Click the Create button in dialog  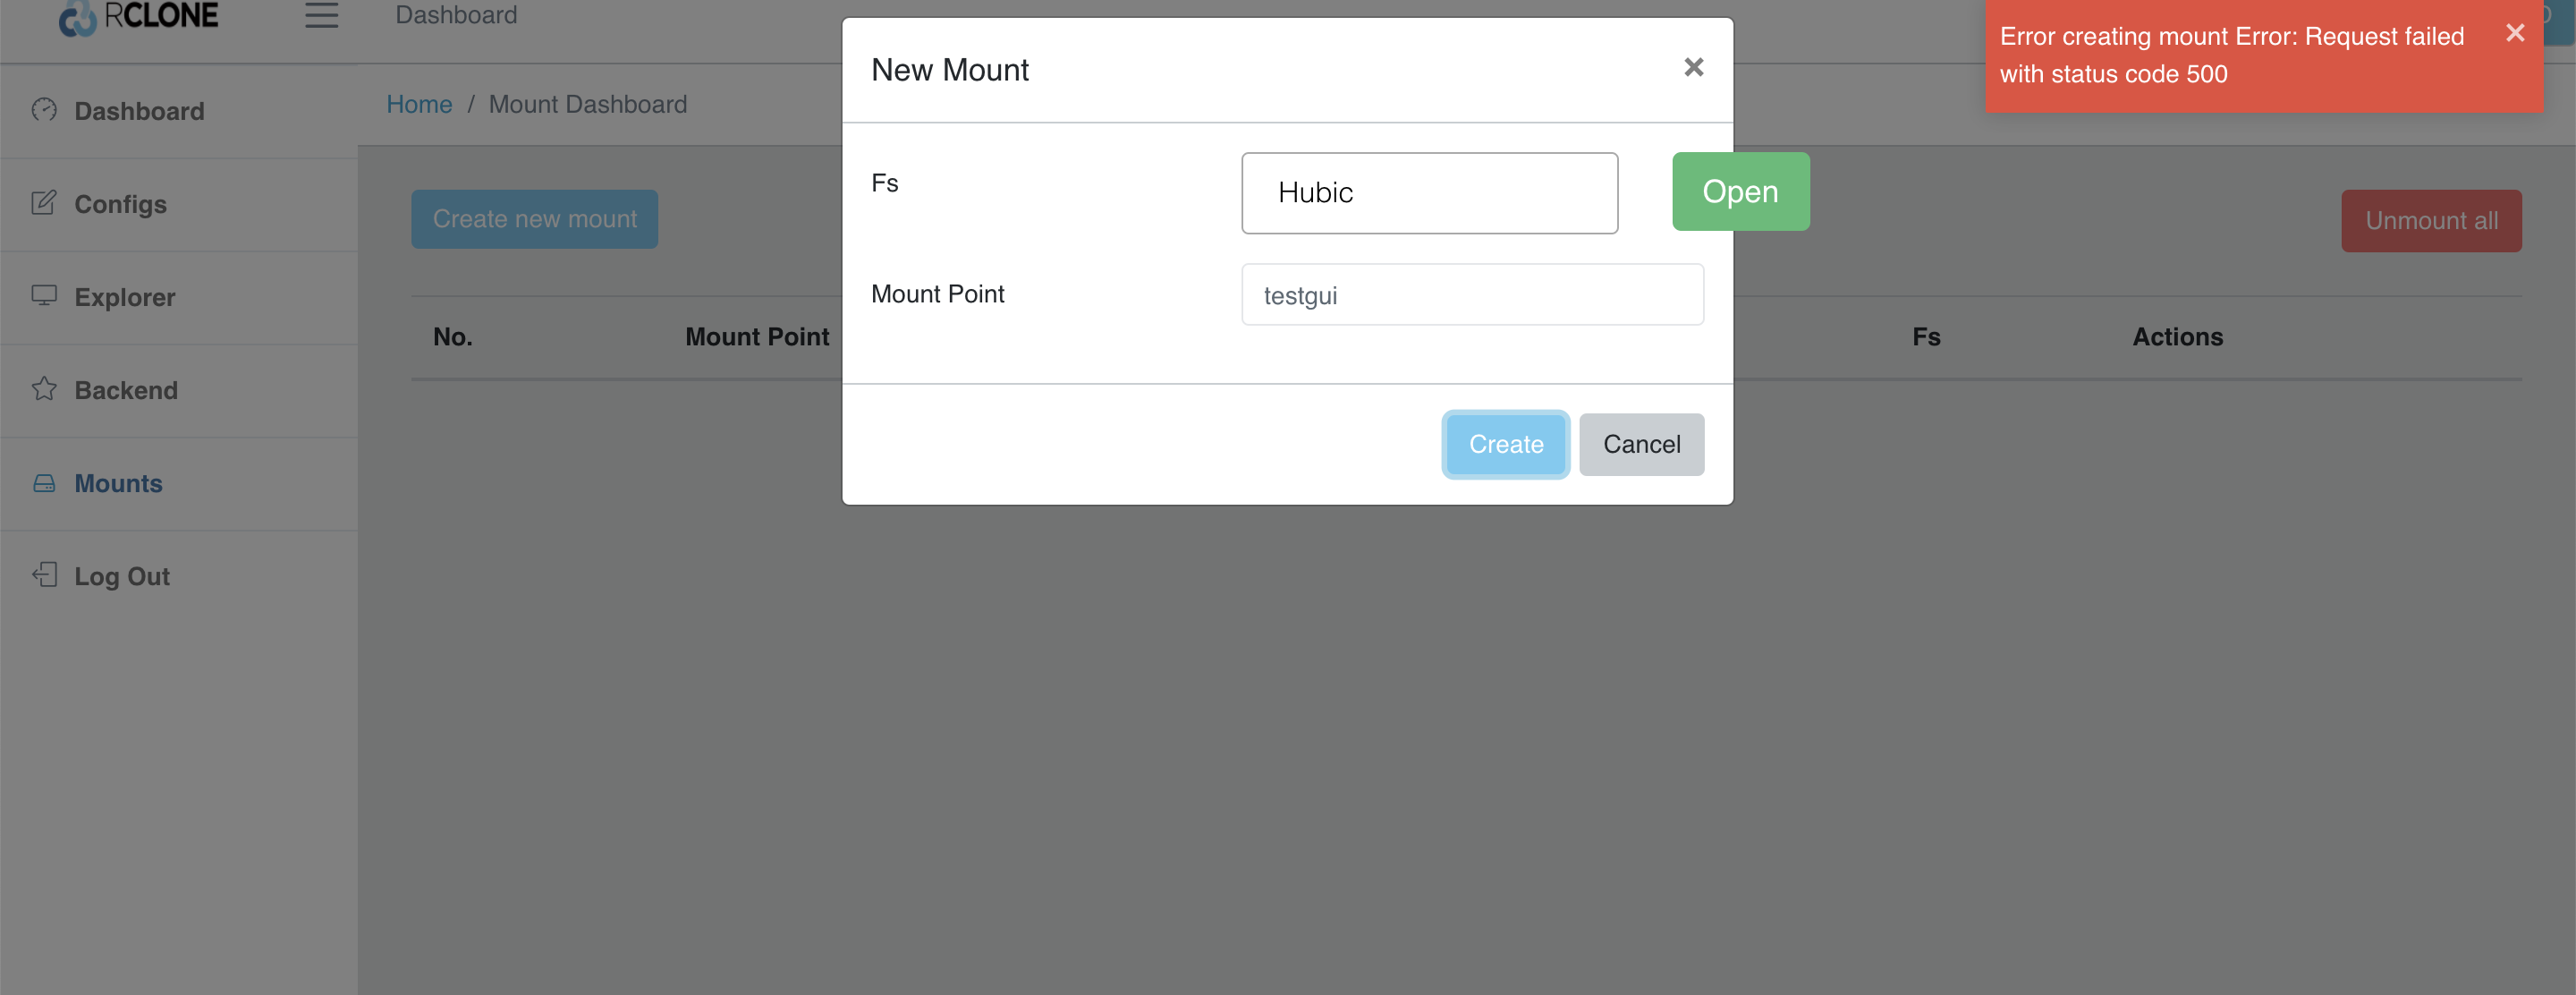click(x=1506, y=441)
